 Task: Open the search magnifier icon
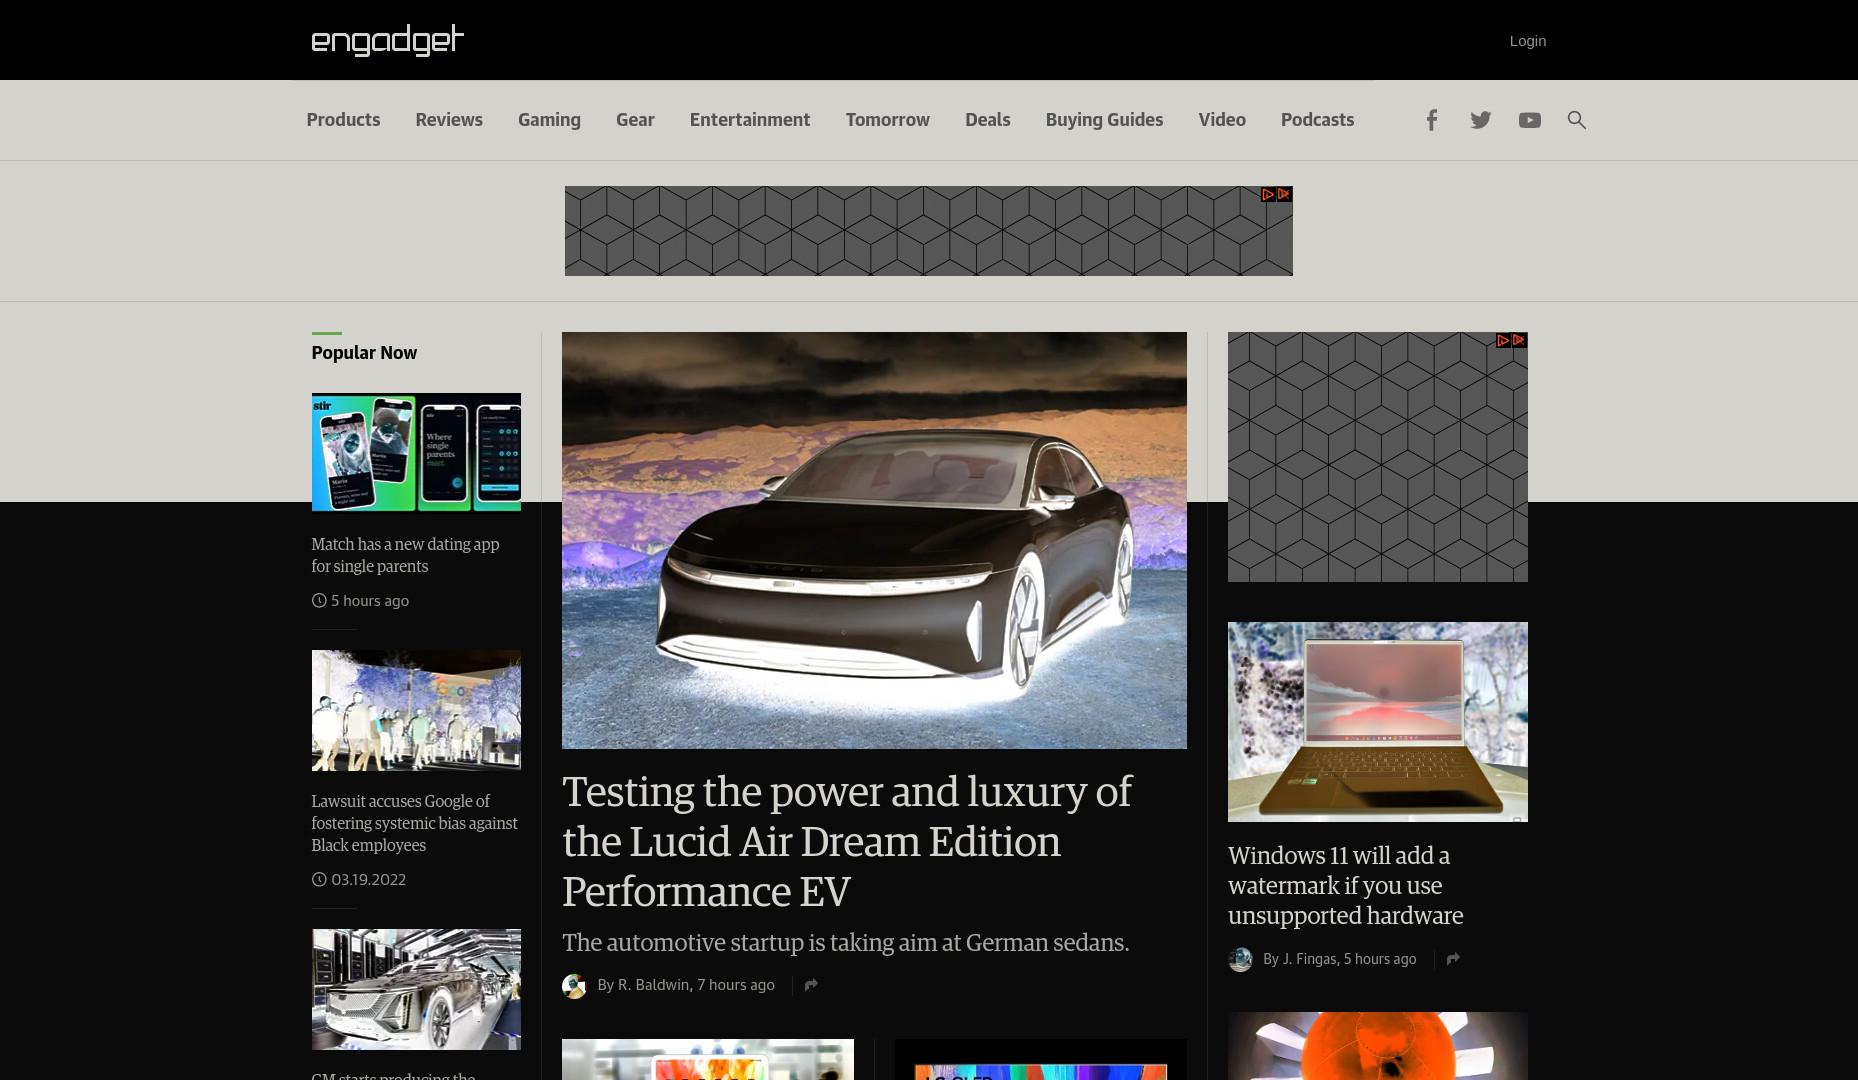(1577, 120)
